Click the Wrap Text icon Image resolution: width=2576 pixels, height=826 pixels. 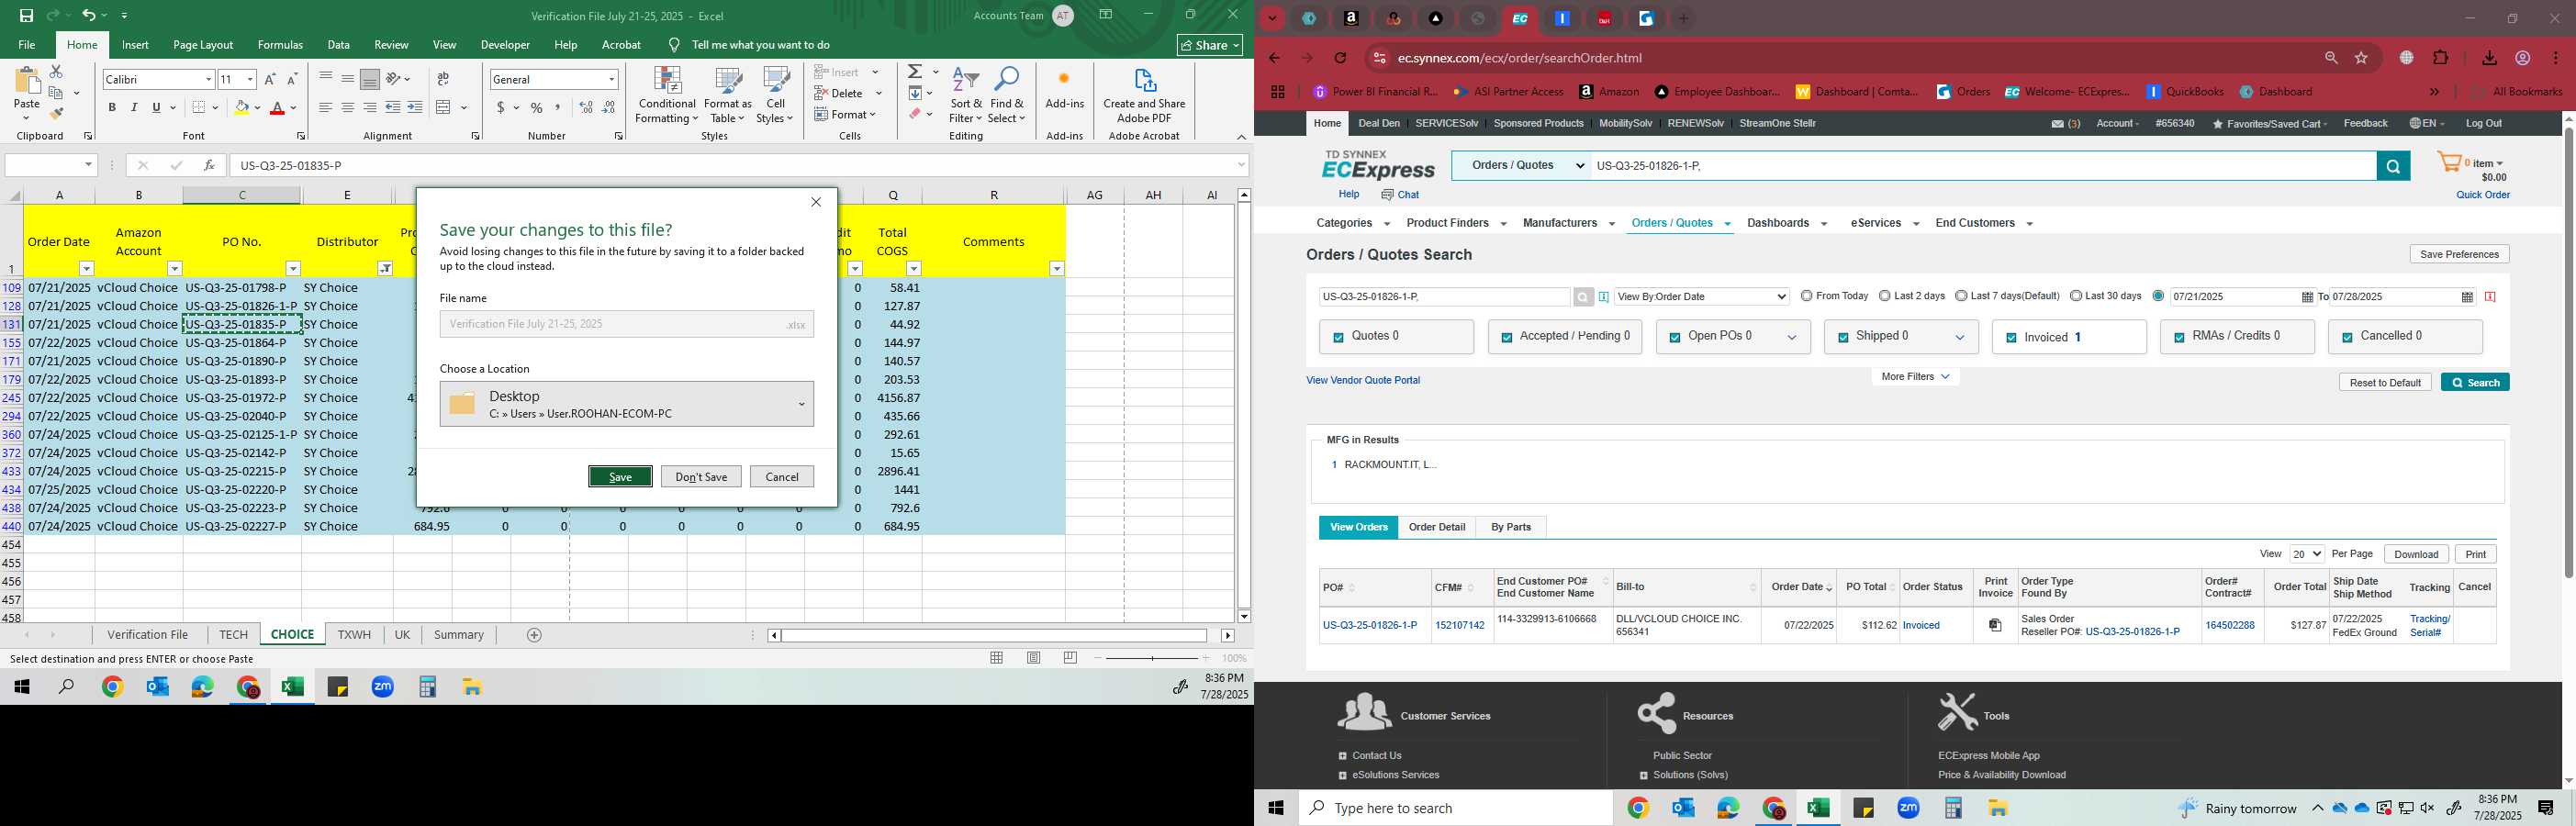pos(443,79)
